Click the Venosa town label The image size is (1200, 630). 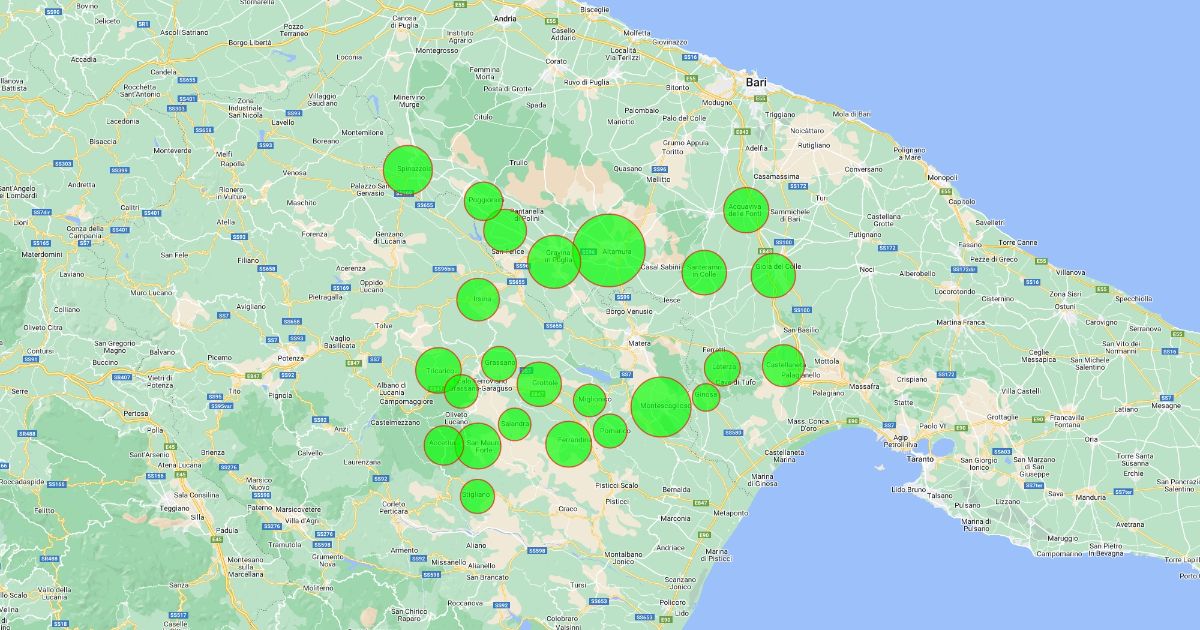pyautogui.click(x=295, y=172)
